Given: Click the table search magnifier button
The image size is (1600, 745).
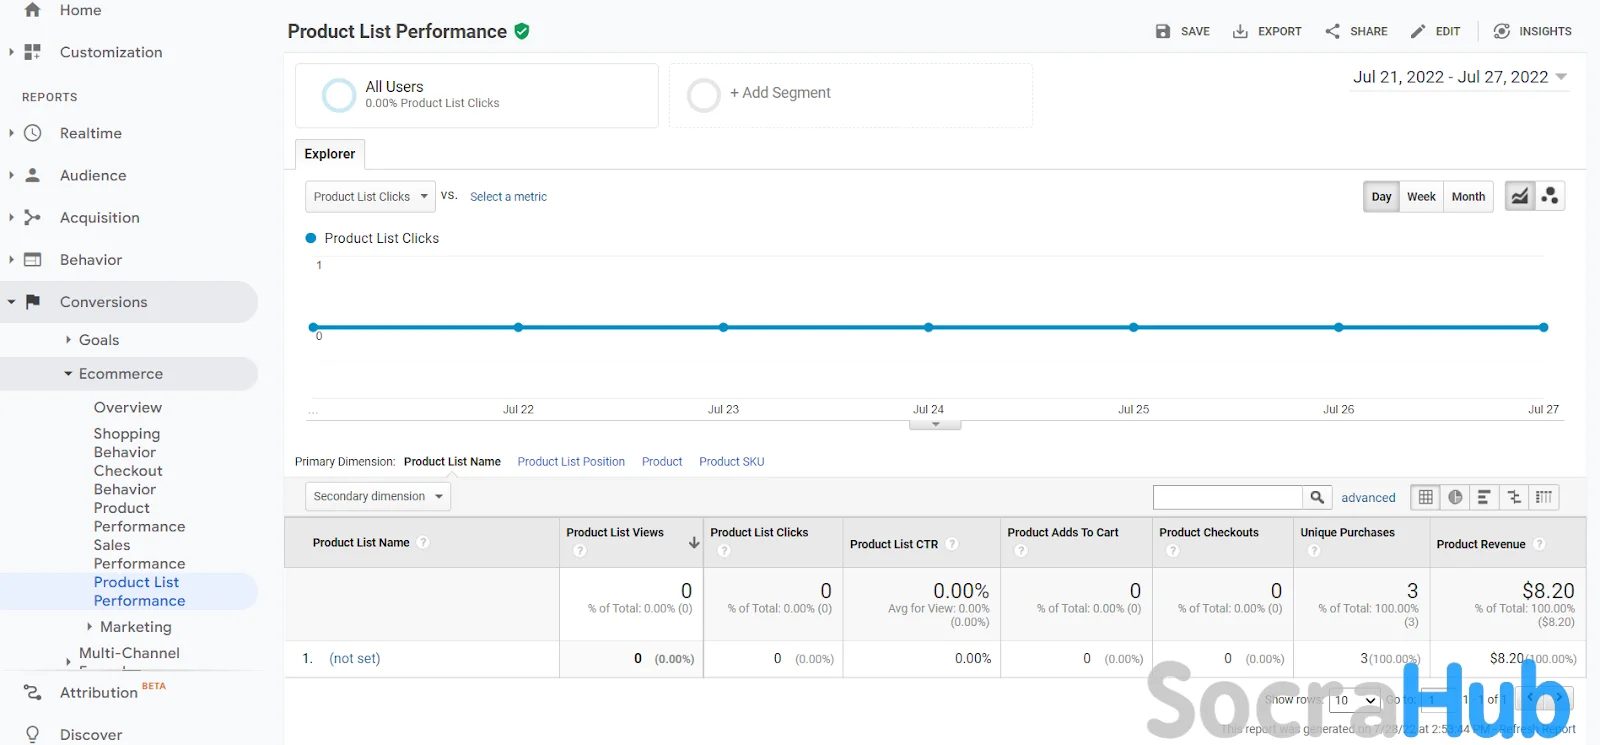Looking at the screenshot, I should point(1317,497).
